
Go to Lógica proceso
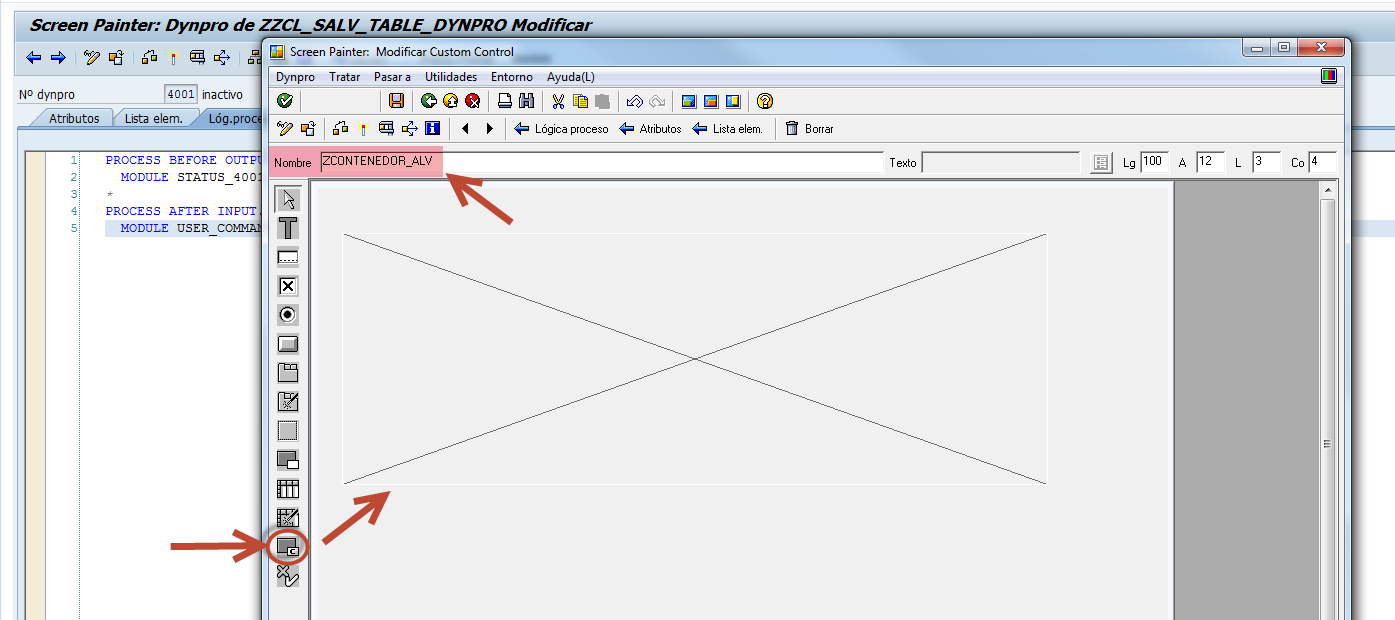(561, 129)
